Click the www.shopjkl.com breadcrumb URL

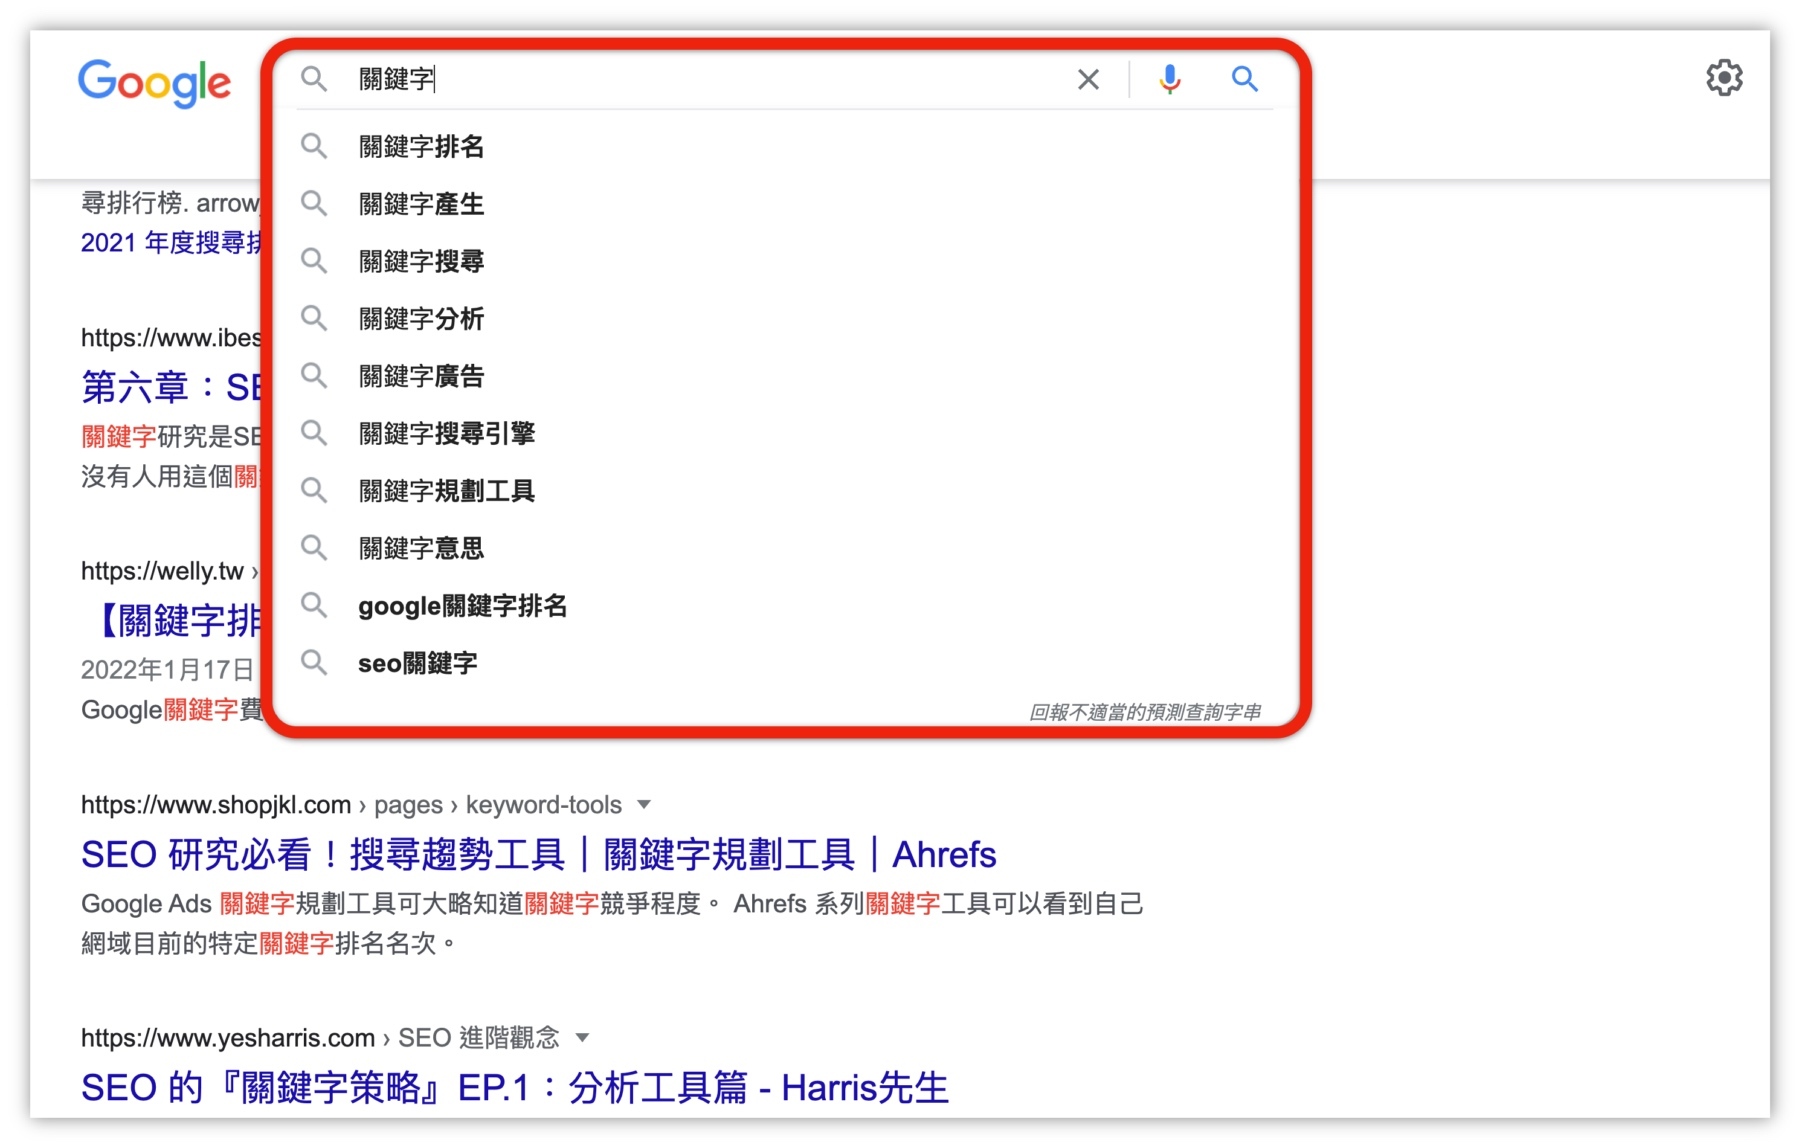pyautogui.click(x=216, y=804)
